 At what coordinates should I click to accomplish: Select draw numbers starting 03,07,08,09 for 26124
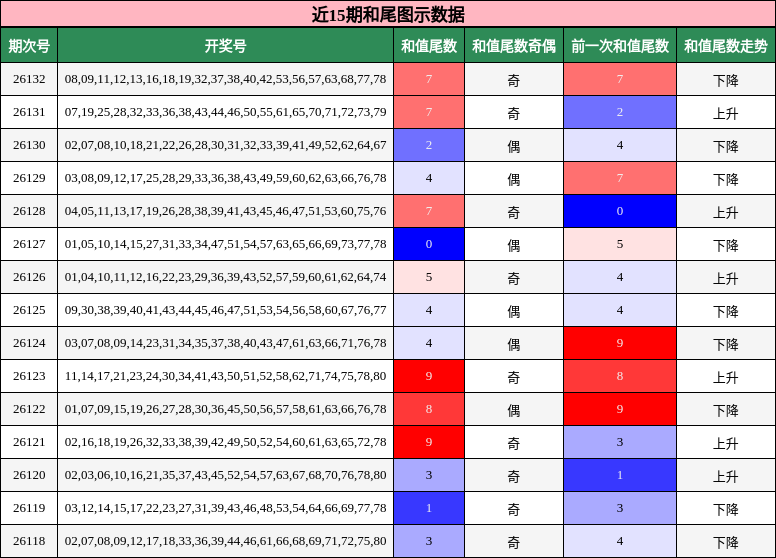pos(226,343)
